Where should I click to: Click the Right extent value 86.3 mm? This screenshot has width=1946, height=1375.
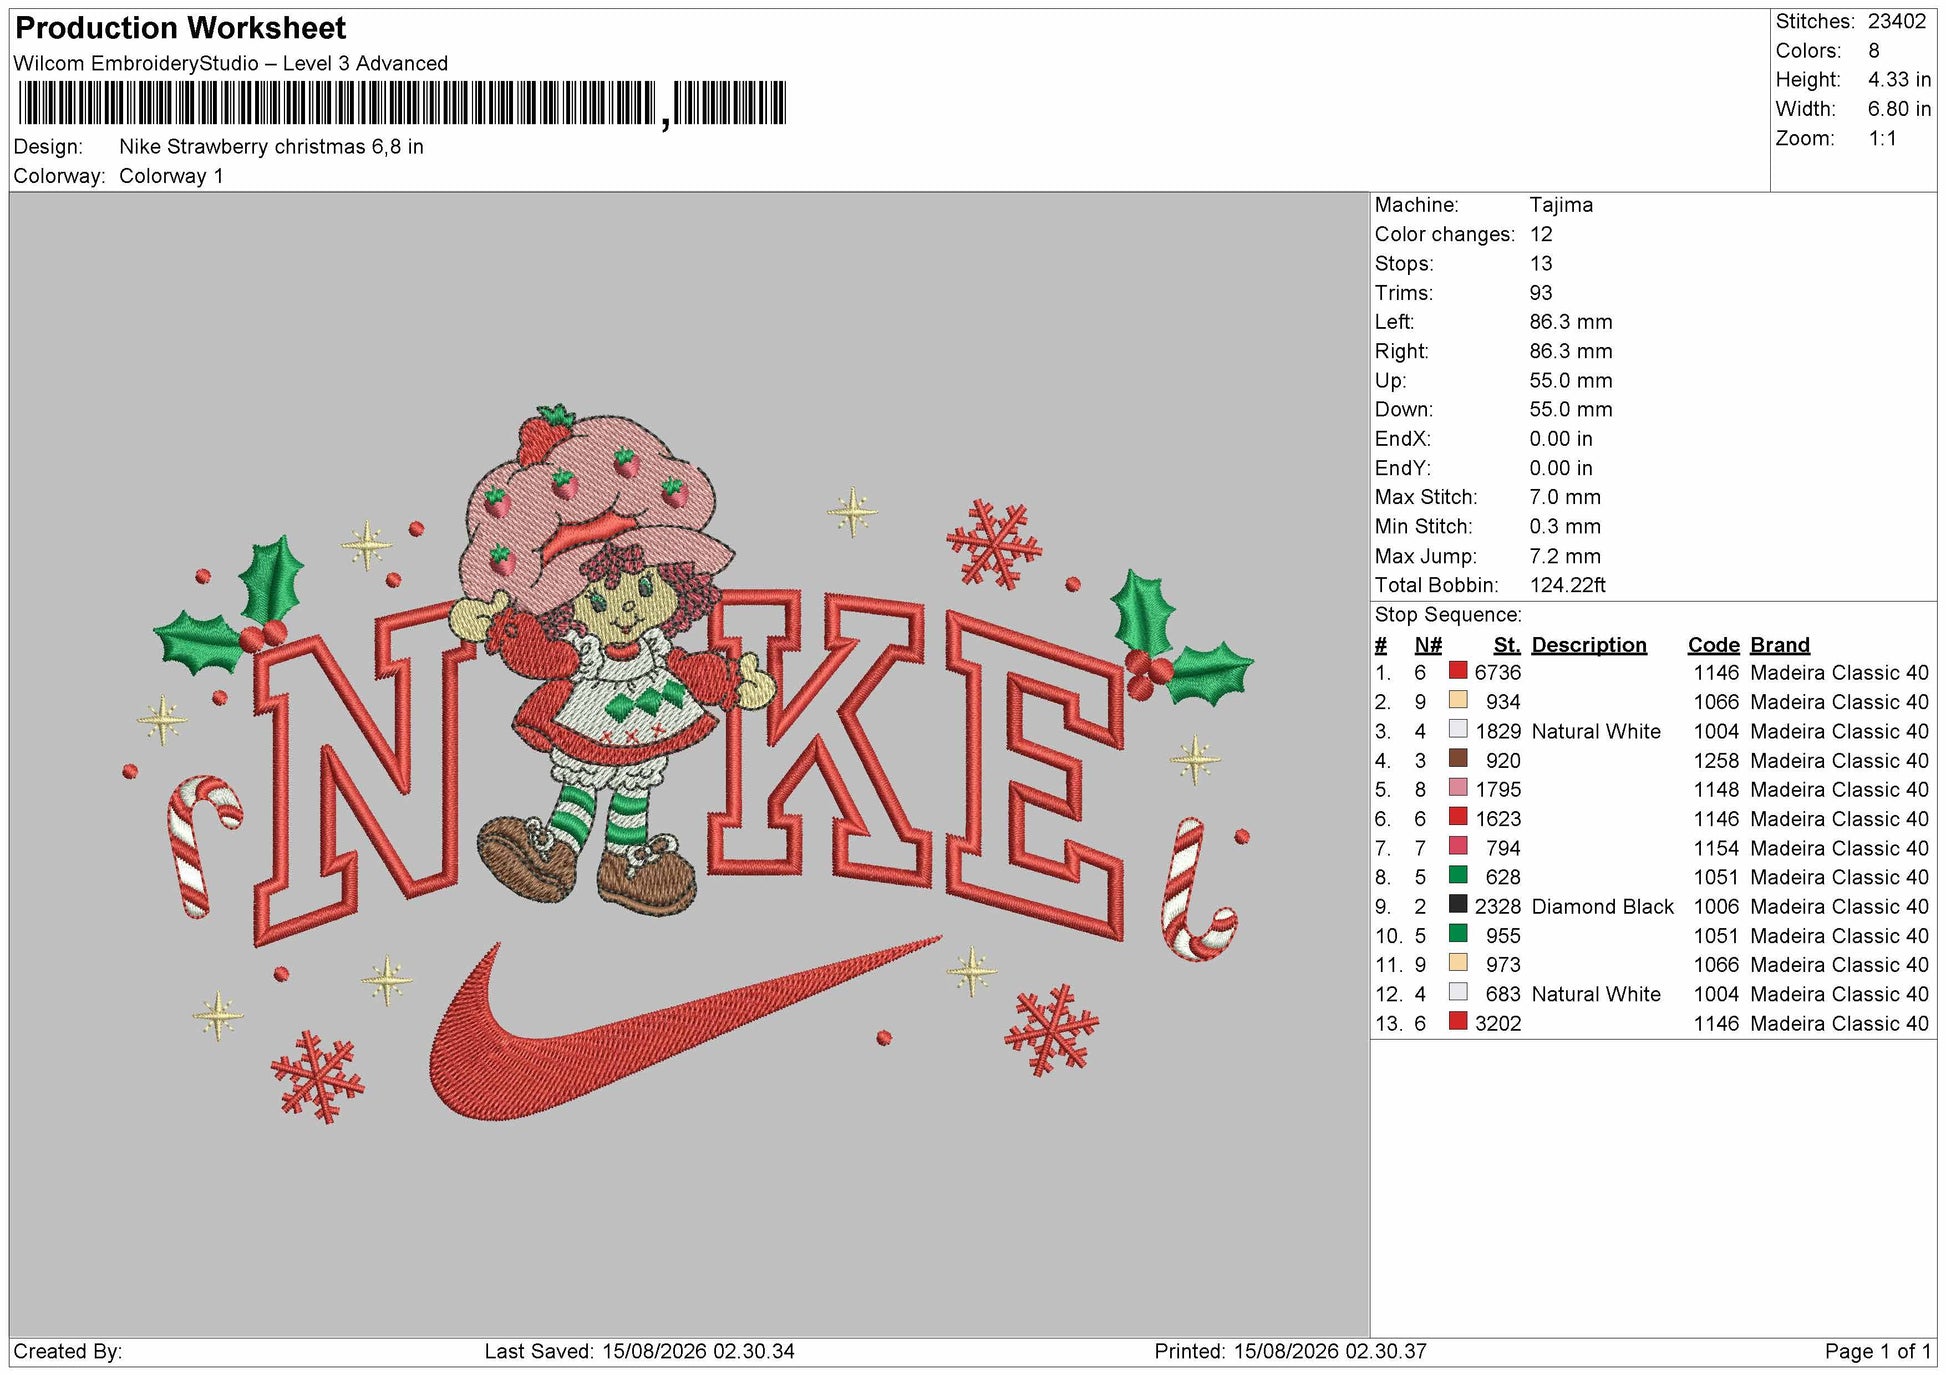(x=1571, y=351)
